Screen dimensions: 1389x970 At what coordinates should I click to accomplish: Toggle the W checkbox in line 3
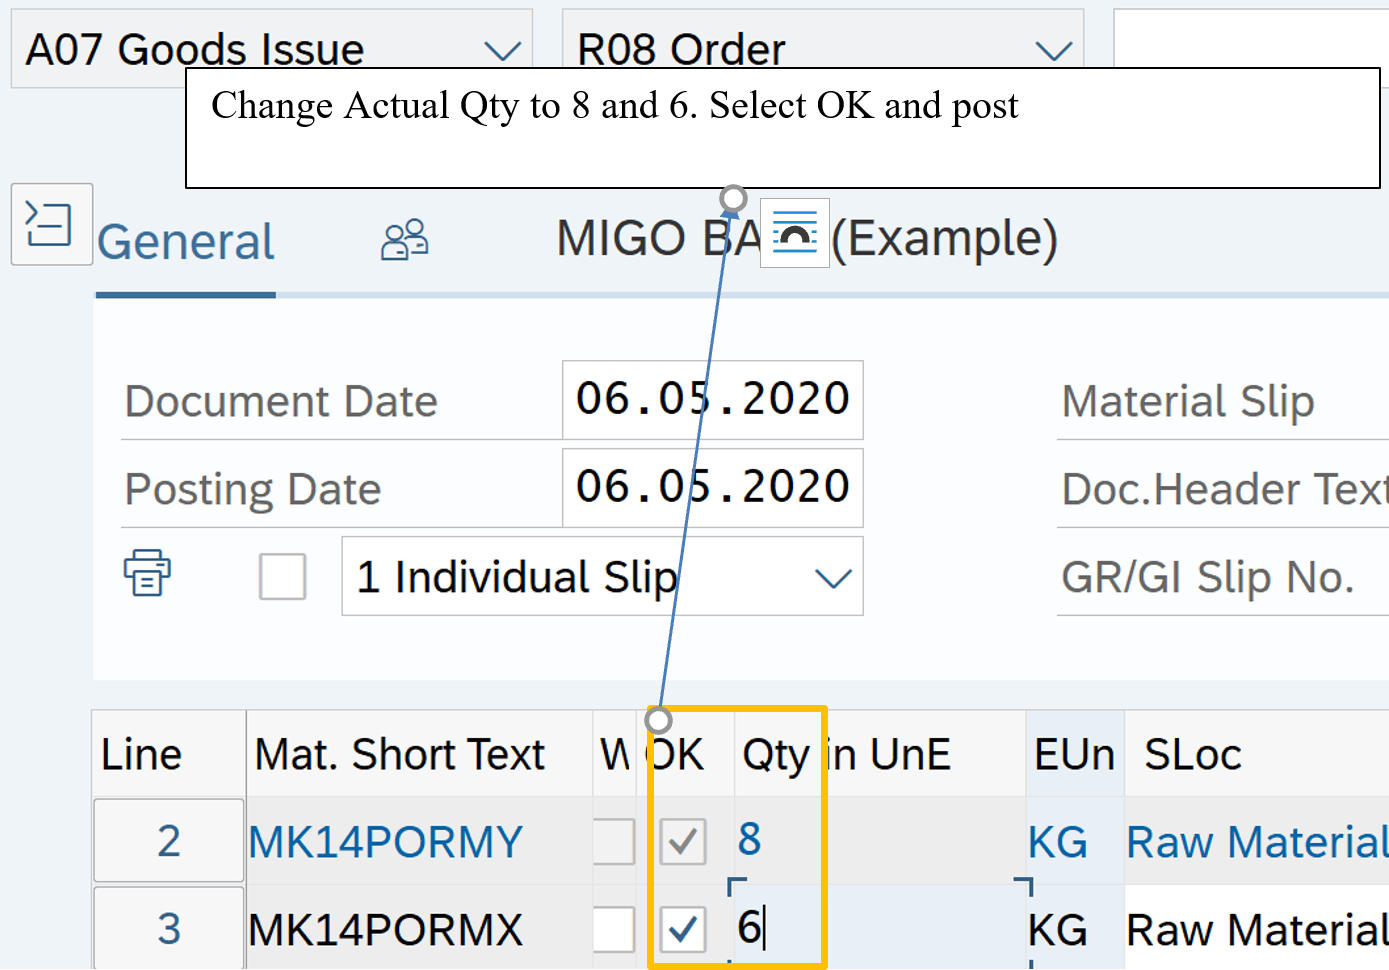613,929
